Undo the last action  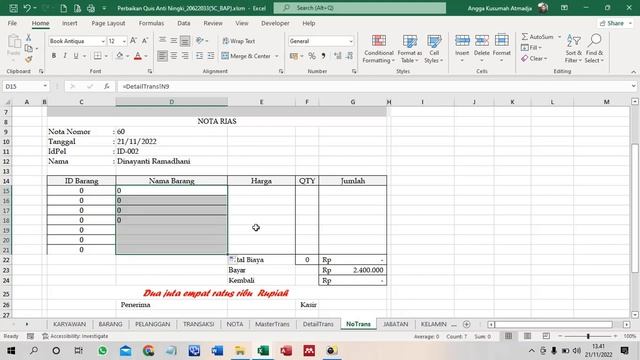pos(27,8)
